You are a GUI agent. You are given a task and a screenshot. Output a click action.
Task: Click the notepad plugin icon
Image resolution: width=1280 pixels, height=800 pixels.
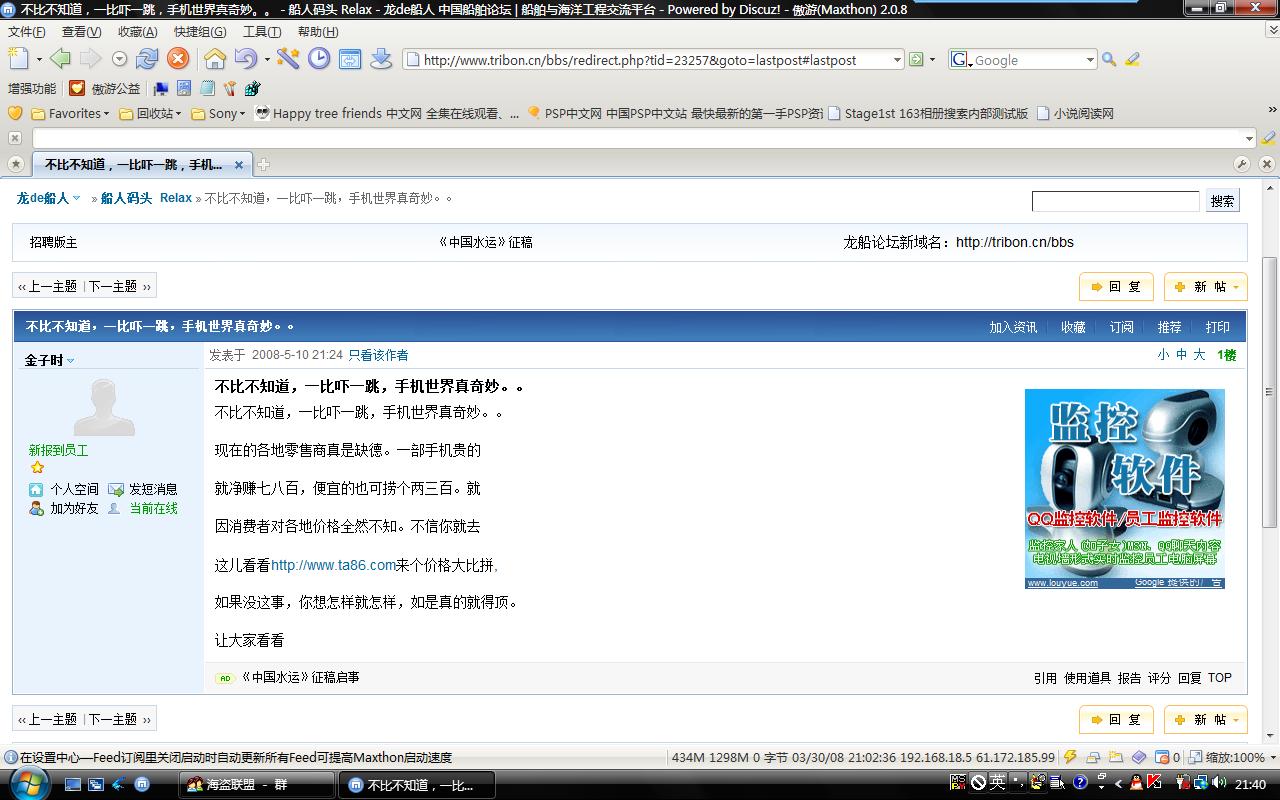pyautogui.click(x=207, y=88)
